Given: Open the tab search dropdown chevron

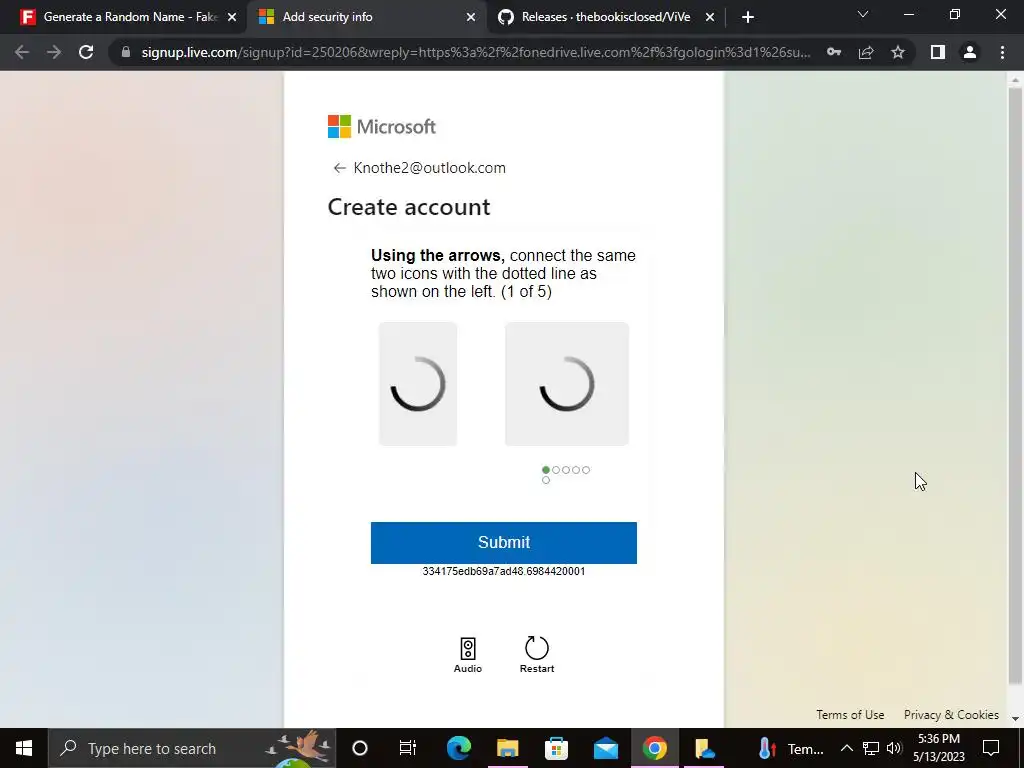Looking at the screenshot, I should [863, 14].
